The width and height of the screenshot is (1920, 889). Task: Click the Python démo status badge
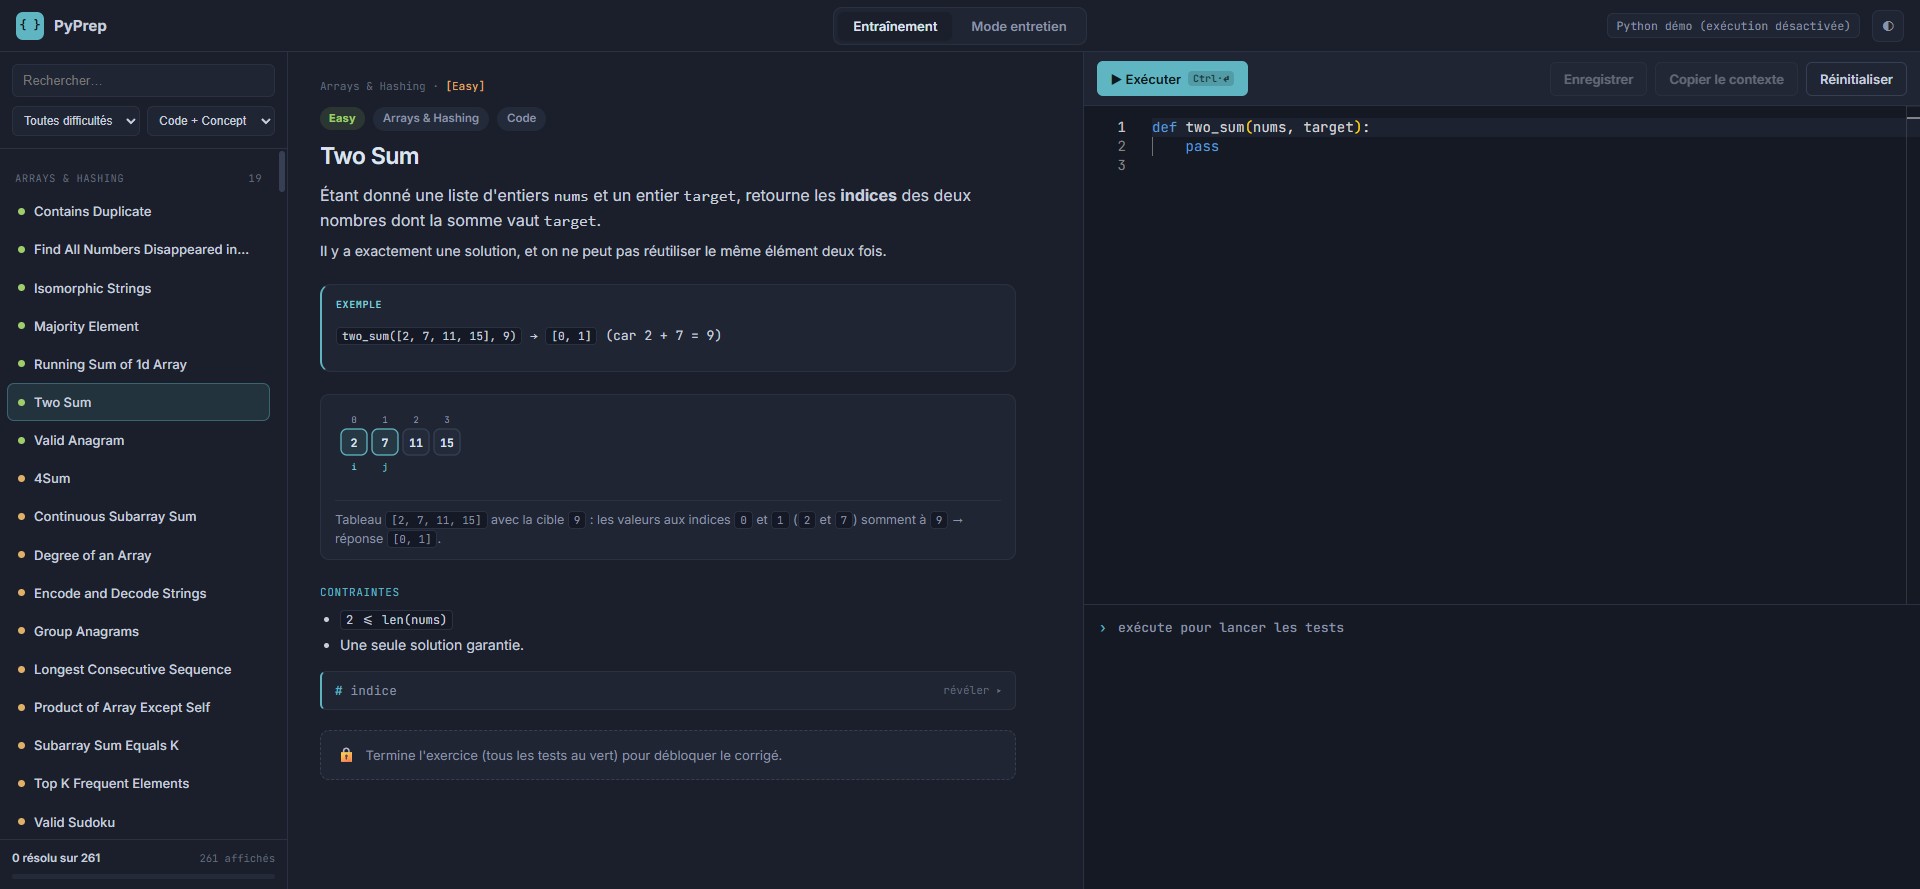pos(1733,26)
